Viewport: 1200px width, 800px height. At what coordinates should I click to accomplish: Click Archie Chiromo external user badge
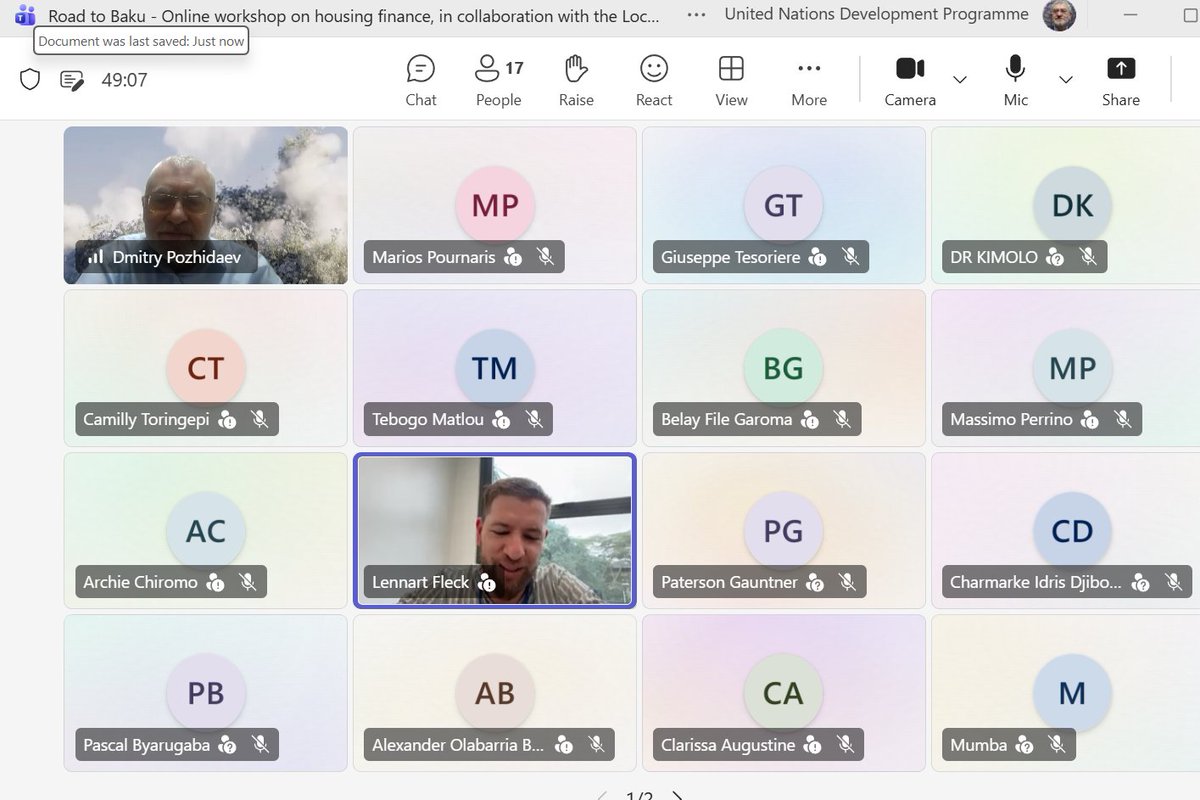pyautogui.click(x=215, y=582)
